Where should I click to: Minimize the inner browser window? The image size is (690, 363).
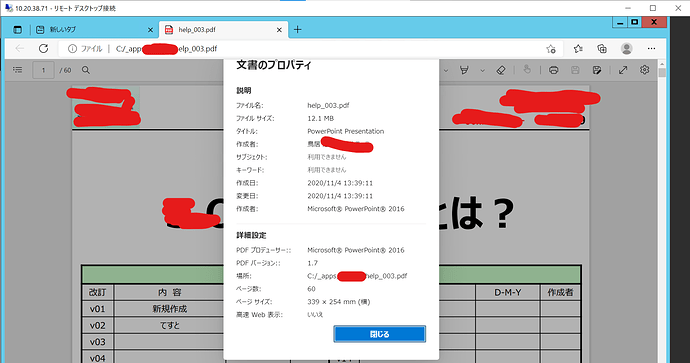[620, 22]
